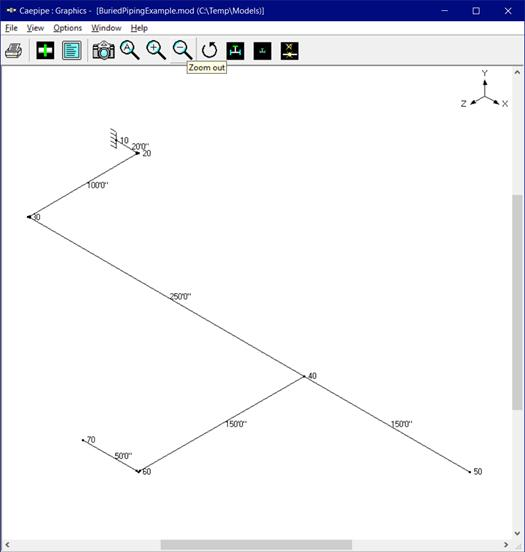The width and height of the screenshot is (525, 552).
Task: Click the horizontal scrollbar right arrow
Action: pyautogui.click(x=506, y=545)
